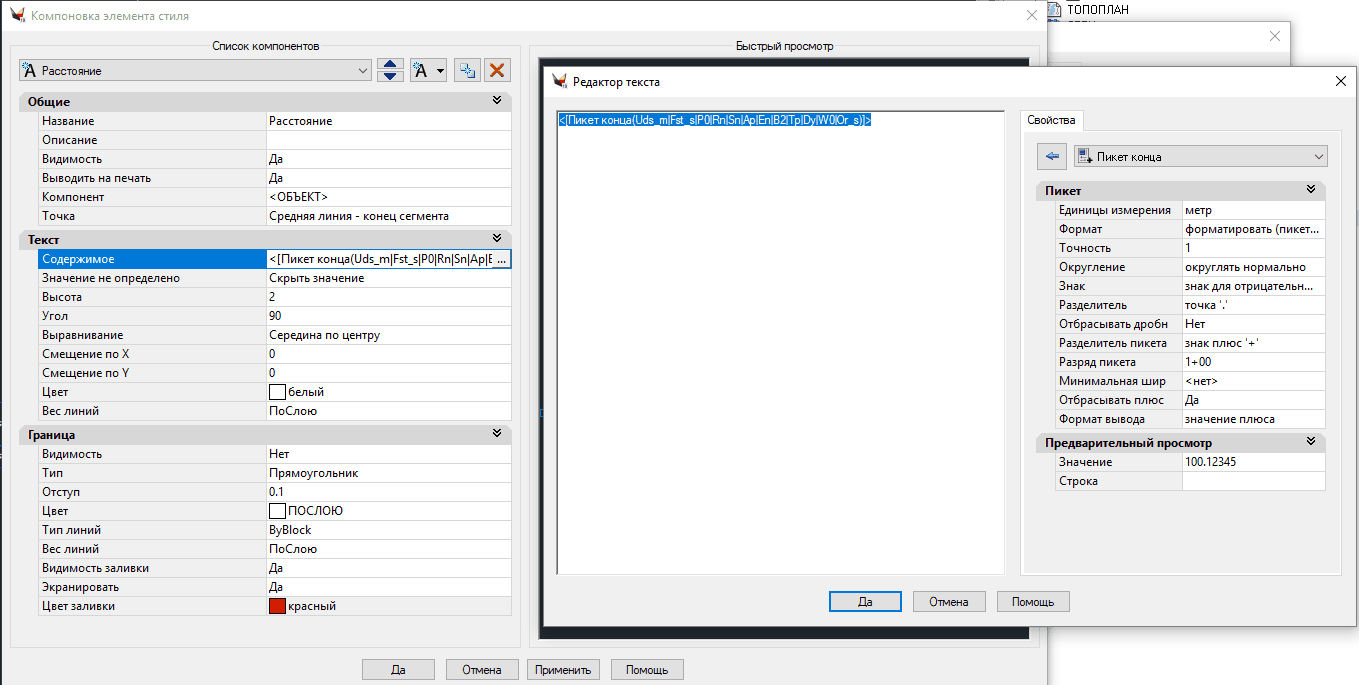Viewport: 1359px width, 685px height.
Task: Click the white text color swatch
Action: coord(277,392)
